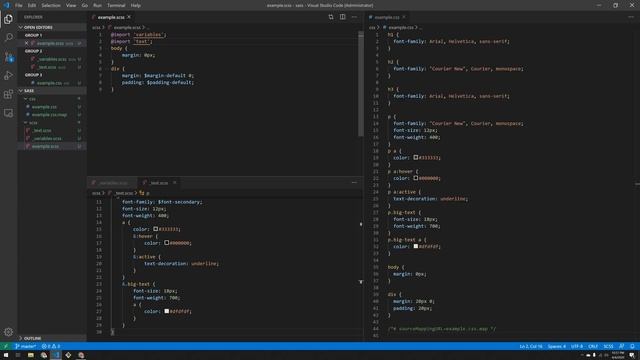
Task: Close example.scss in Open Editors list
Action: 27,43
